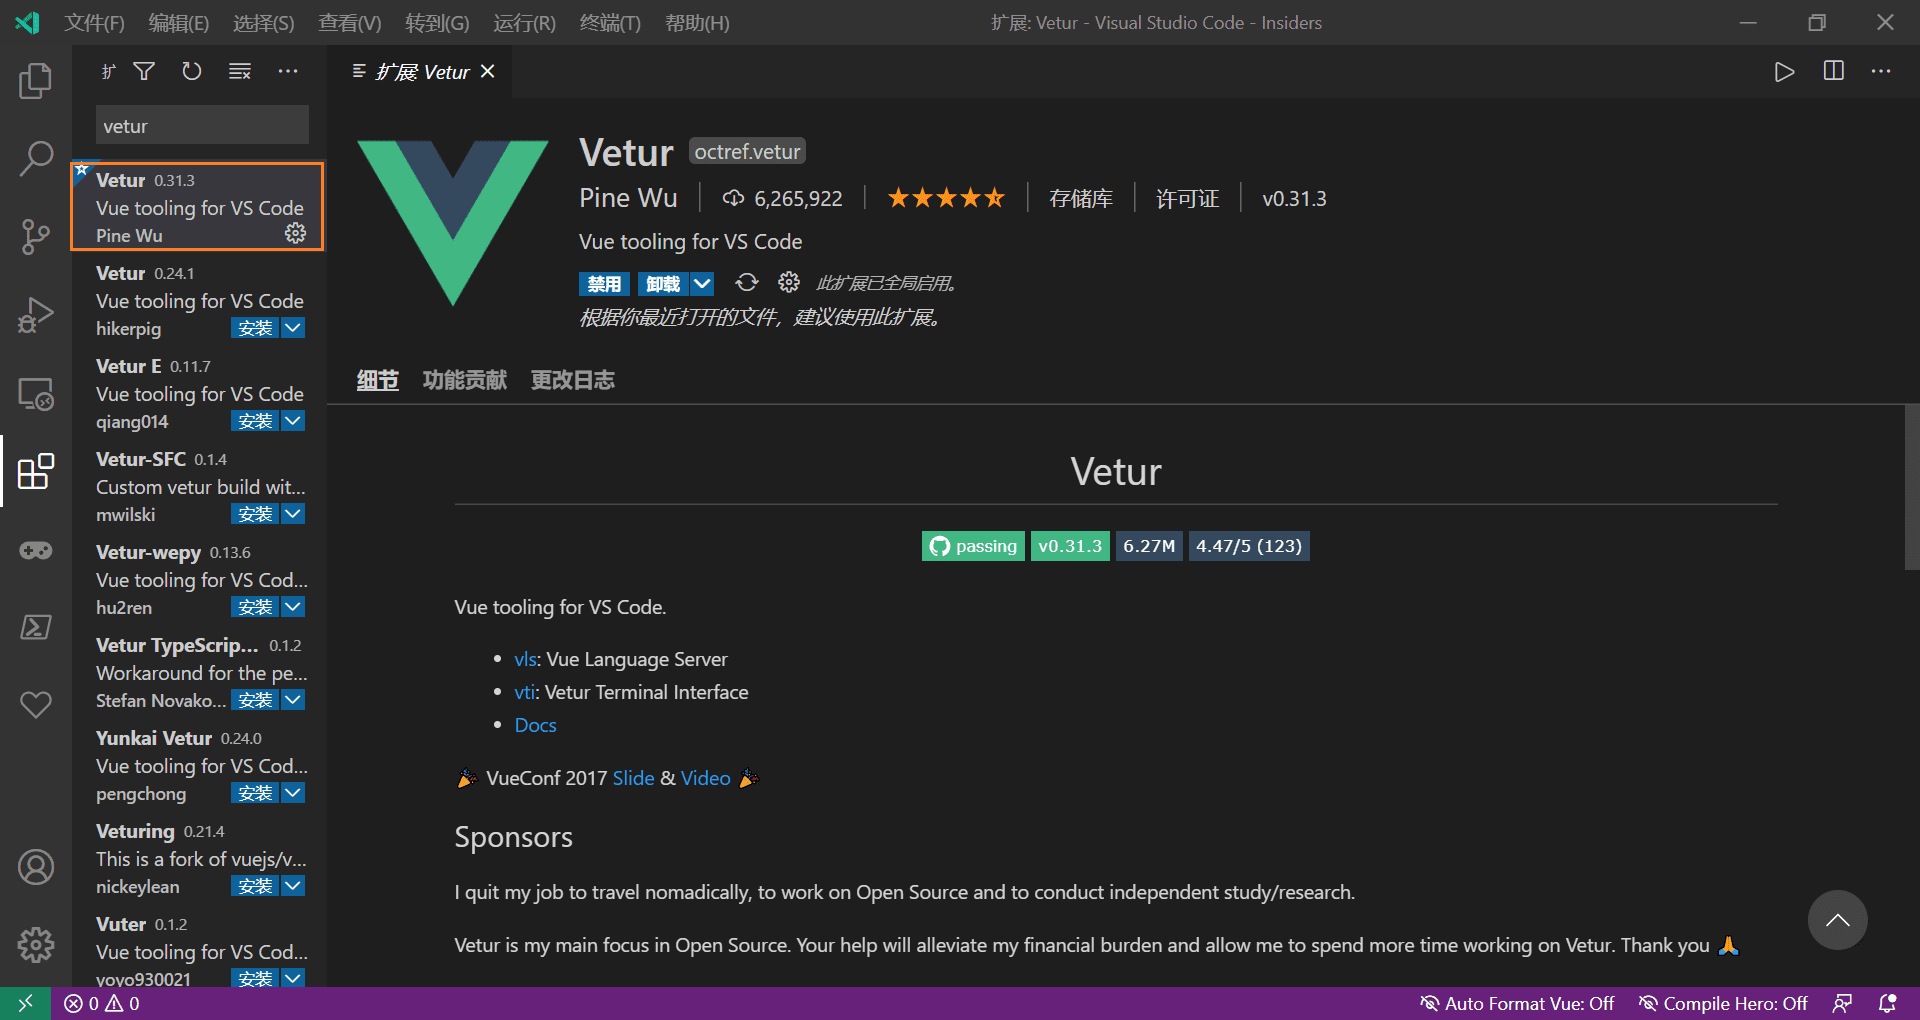
Task: Open the Explorer view in activity bar
Action: (36, 81)
